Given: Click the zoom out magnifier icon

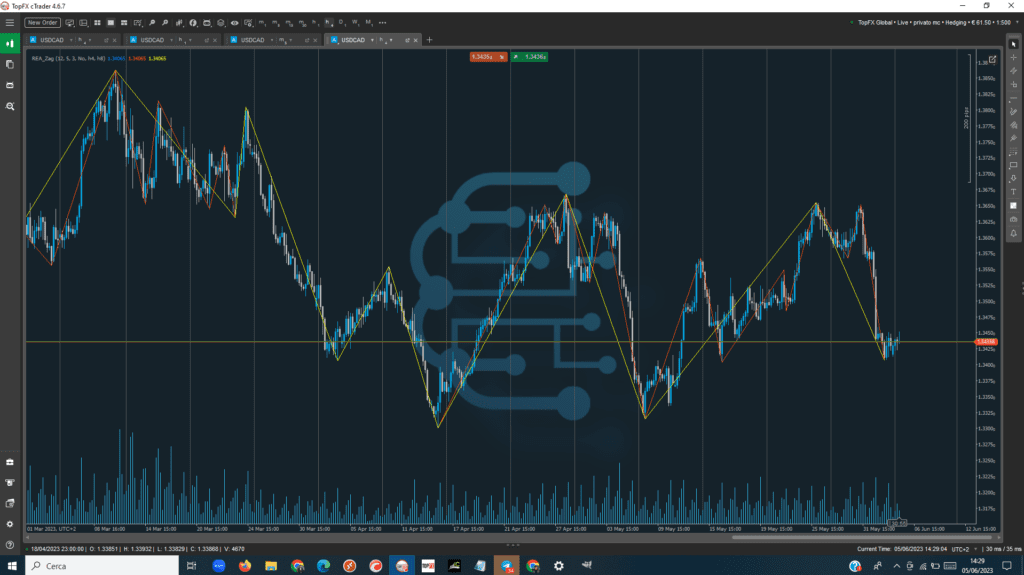Looking at the screenshot, I should pyautogui.click(x=165, y=22).
